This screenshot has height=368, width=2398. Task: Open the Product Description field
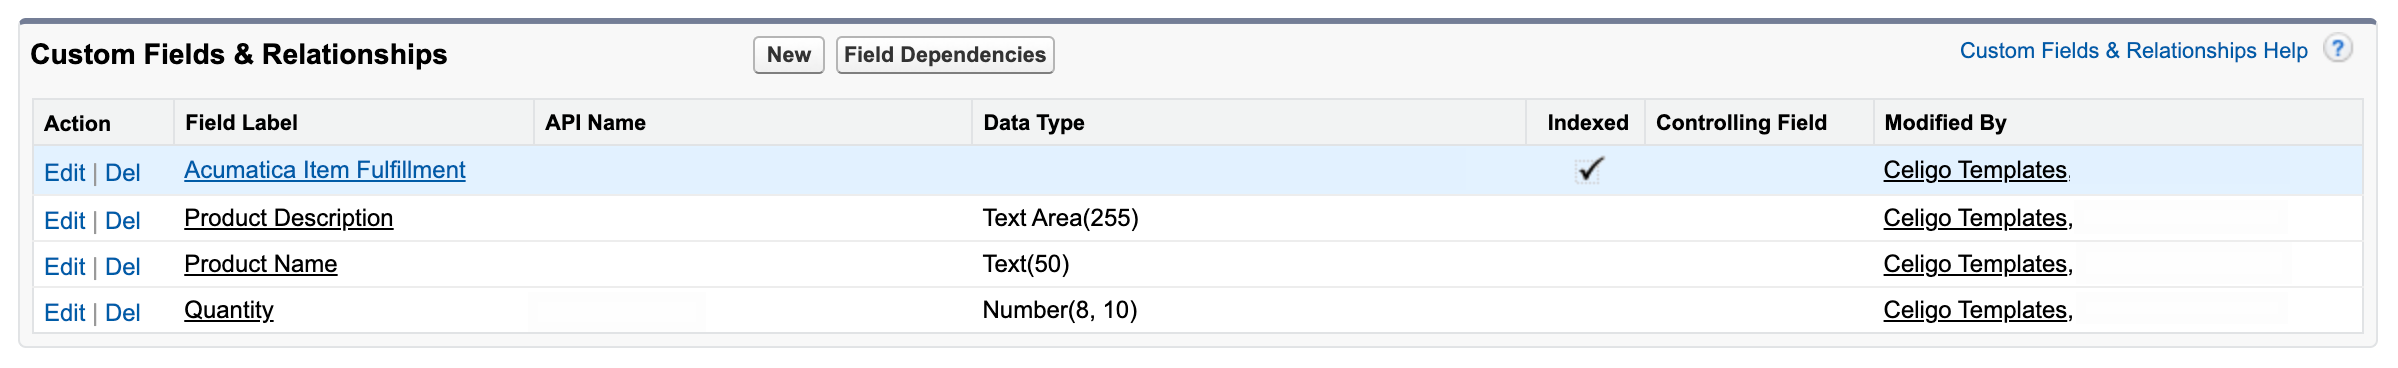click(289, 218)
